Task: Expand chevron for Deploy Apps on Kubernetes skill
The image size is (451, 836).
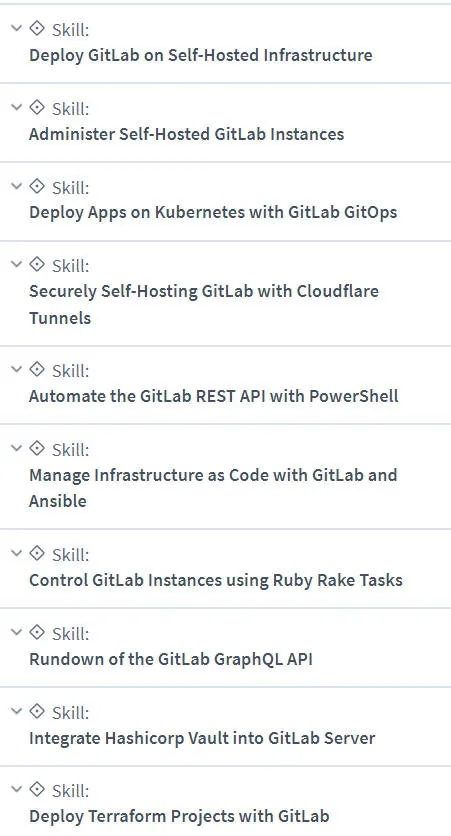Action: pos(17,186)
